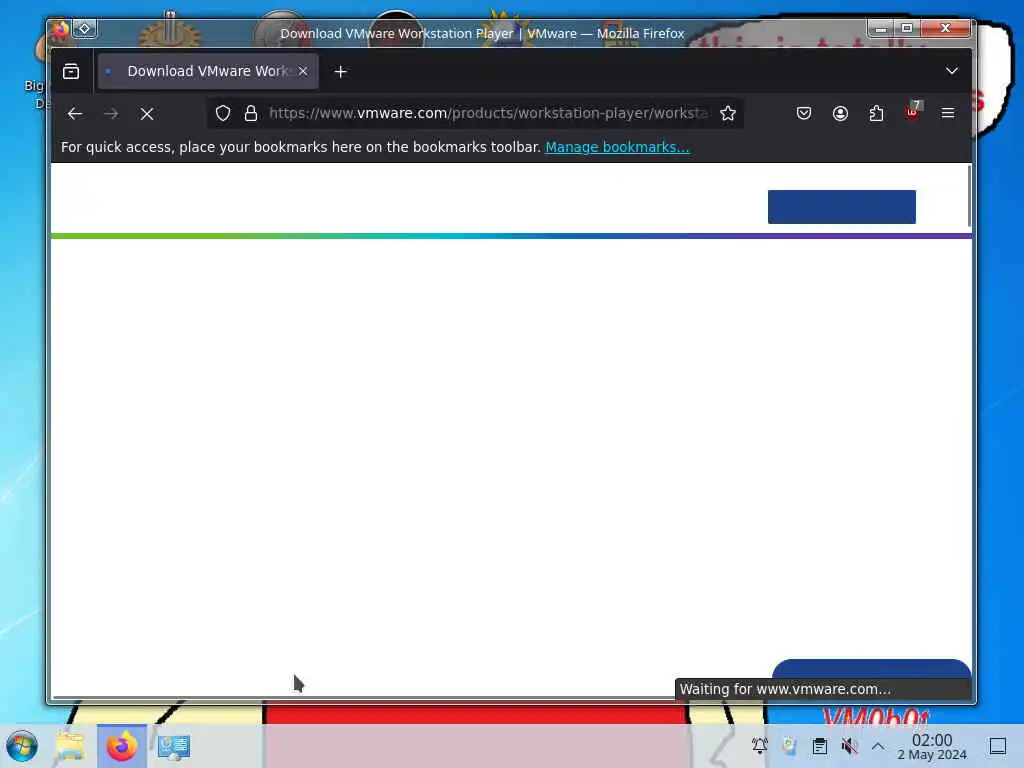Open the tracking protection shield icon

tap(223, 114)
